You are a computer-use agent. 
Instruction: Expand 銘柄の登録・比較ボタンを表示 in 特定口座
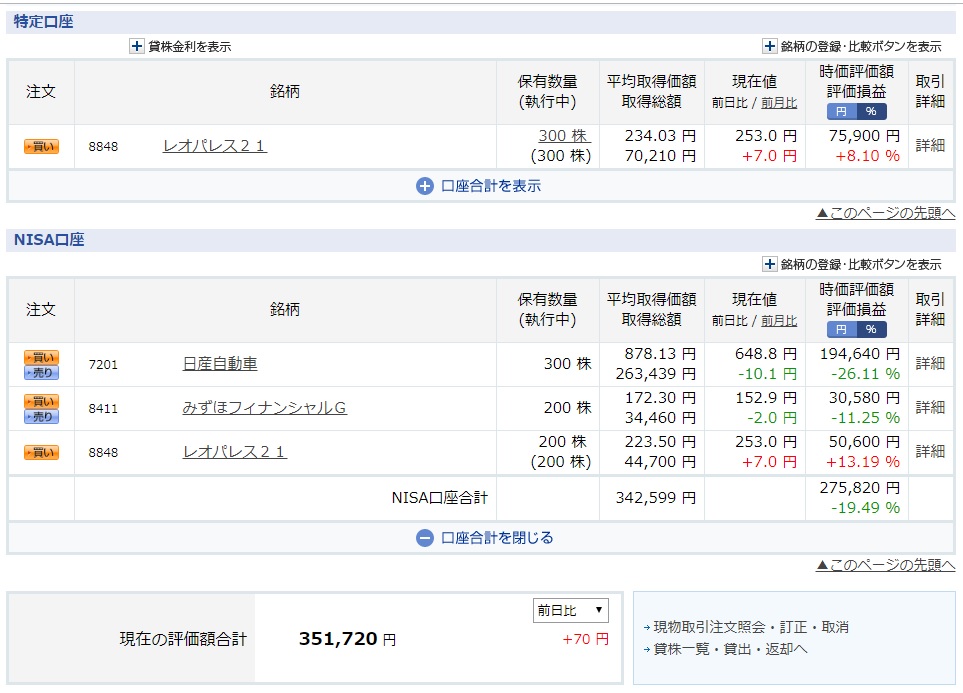coord(769,46)
